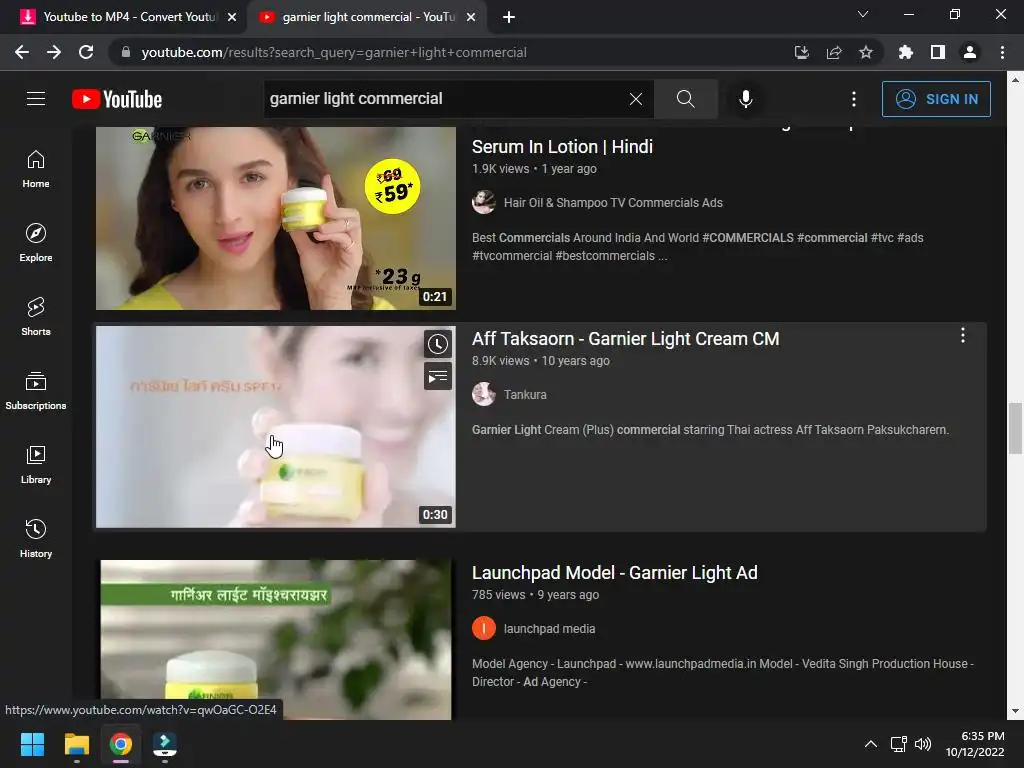This screenshot has width=1024, height=768.
Task: Click the scrollbar up arrow
Action: click(1015, 80)
